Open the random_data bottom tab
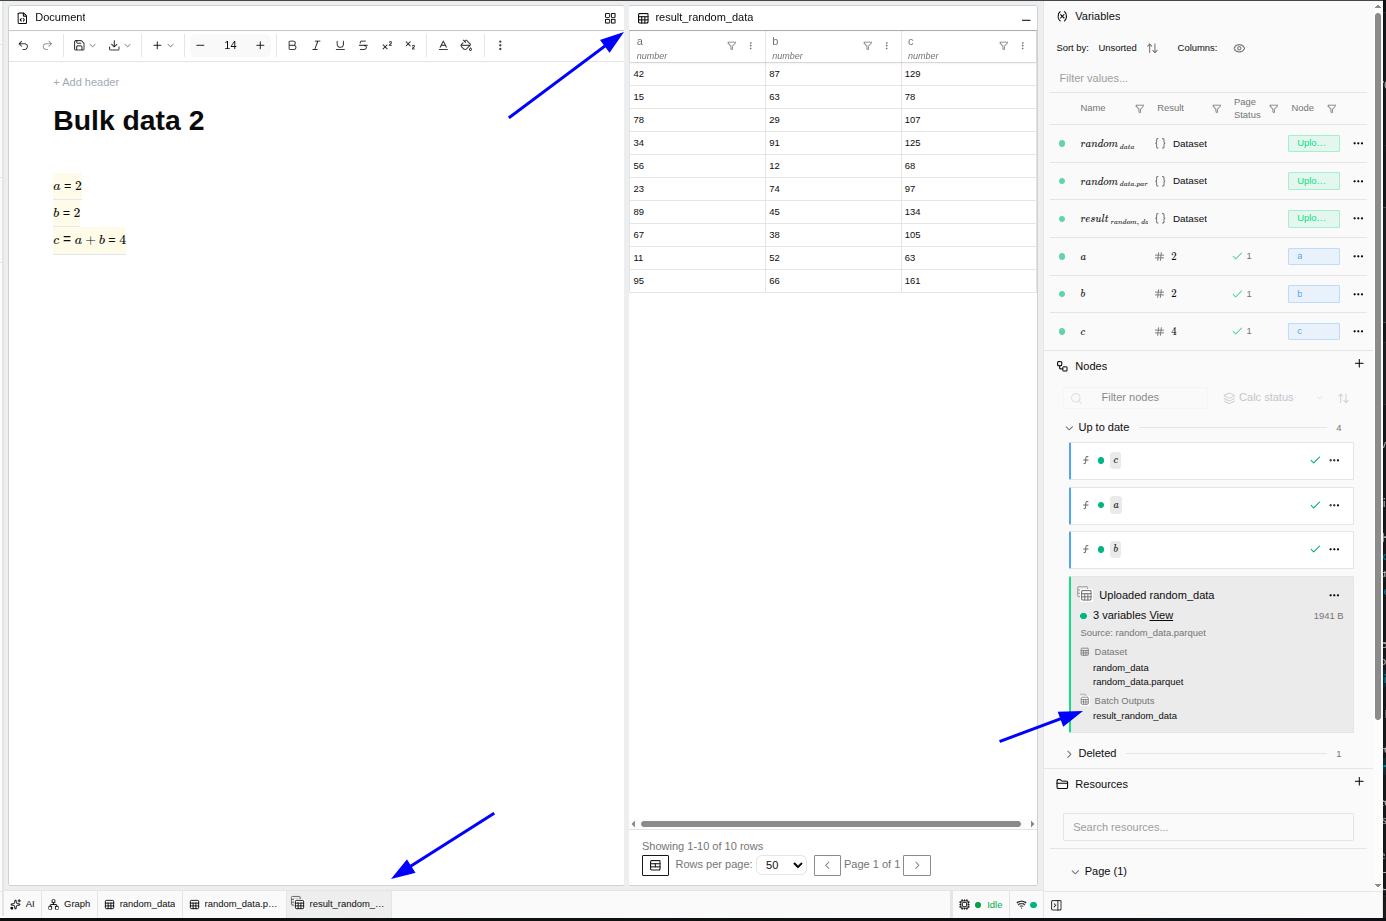 click(140, 904)
